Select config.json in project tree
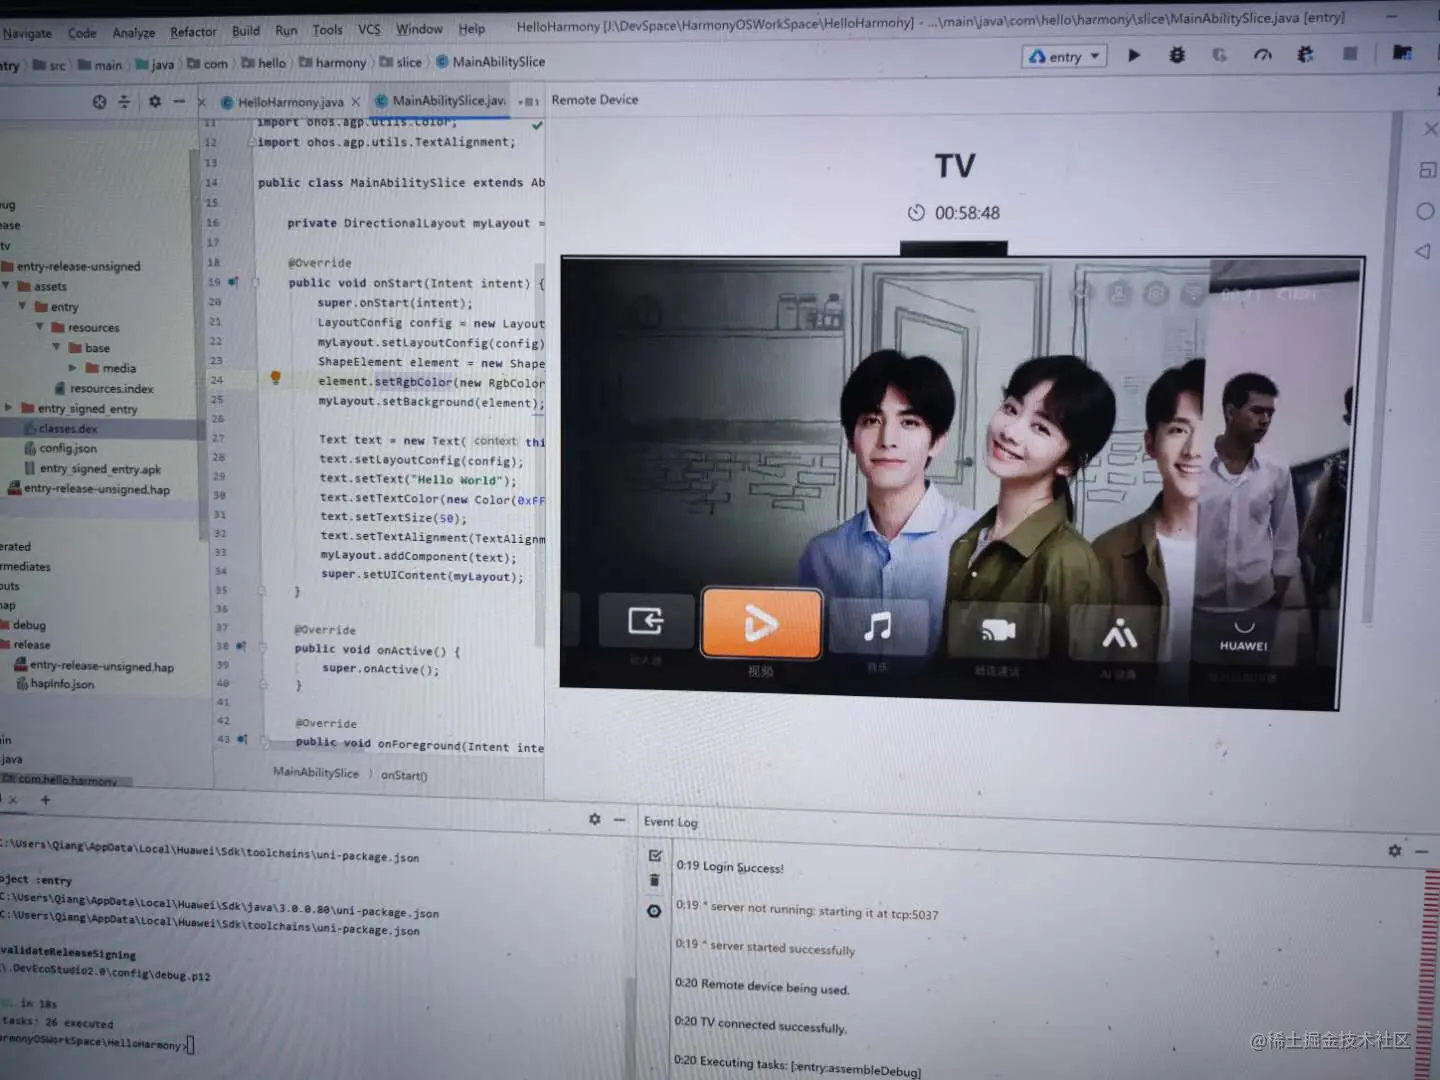1440x1080 pixels. [67, 449]
